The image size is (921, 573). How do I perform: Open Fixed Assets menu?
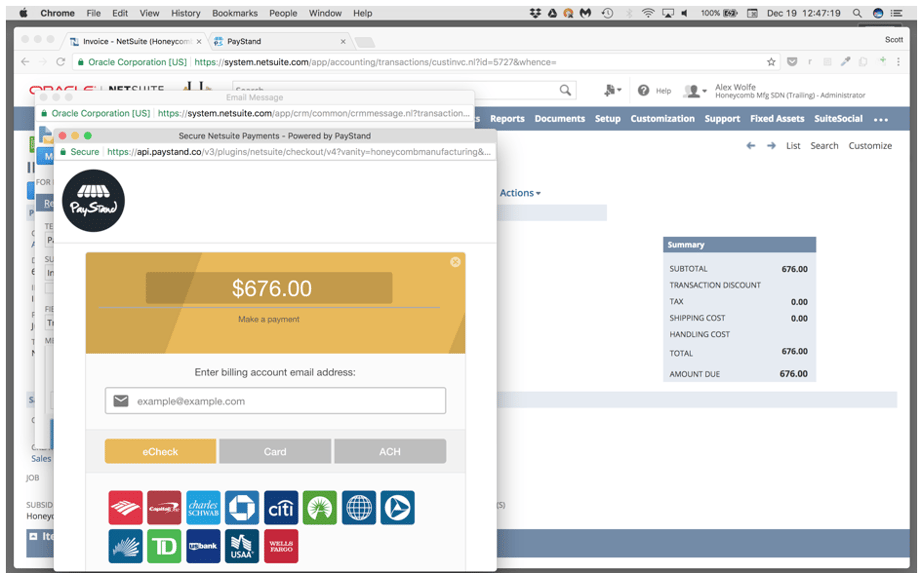(x=777, y=119)
